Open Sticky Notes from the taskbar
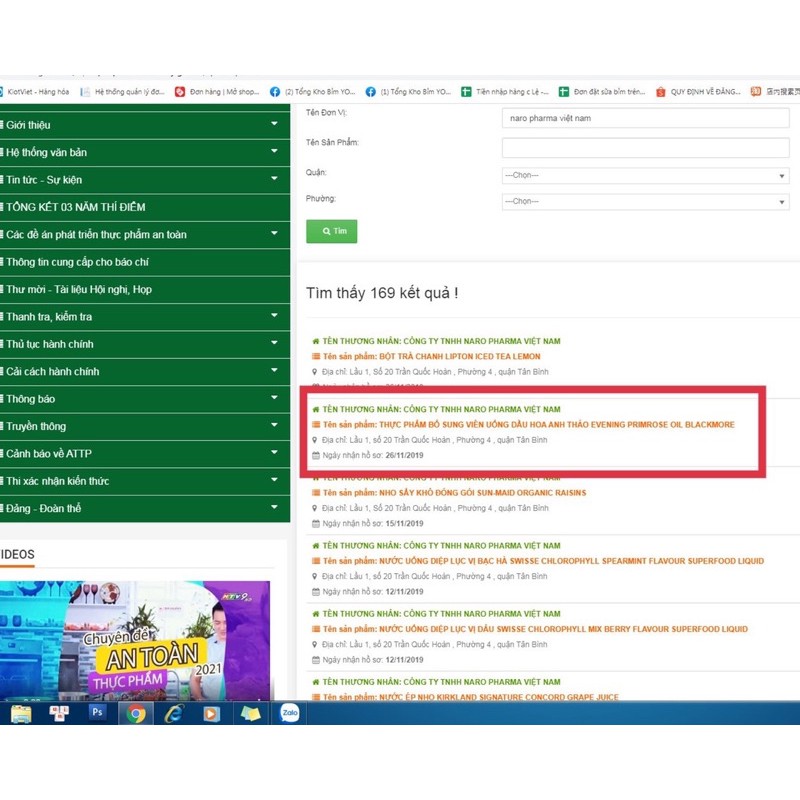This screenshot has height=800, width=800. coord(251,713)
